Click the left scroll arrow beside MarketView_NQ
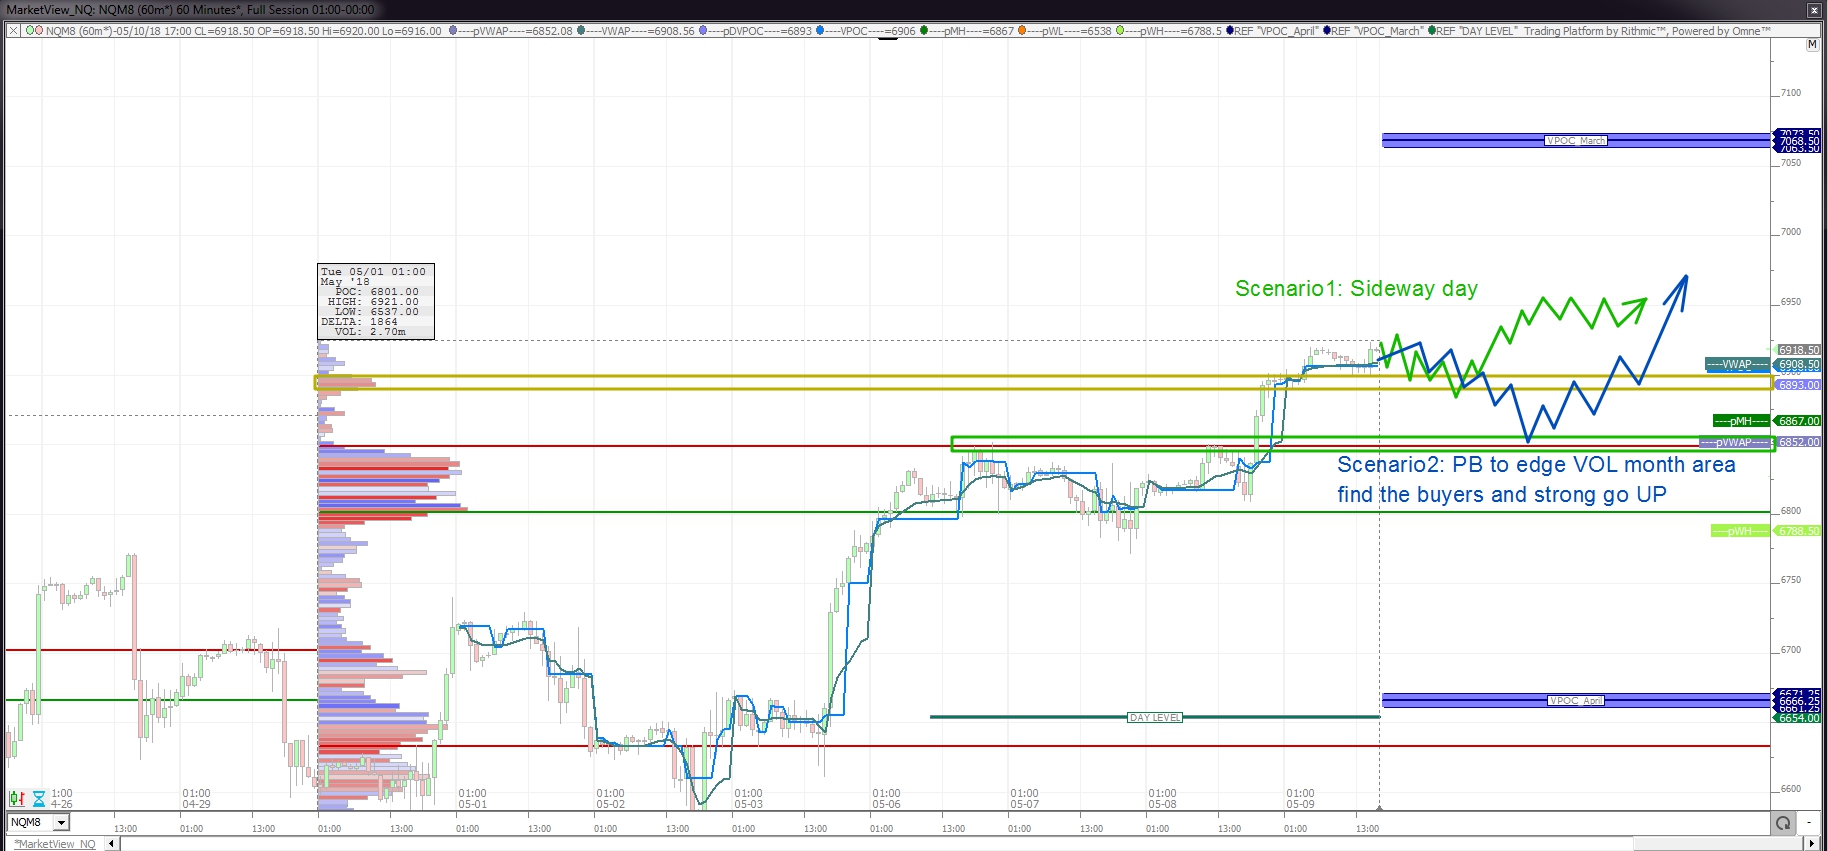The height and width of the screenshot is (851, 1828). point(111,844)
